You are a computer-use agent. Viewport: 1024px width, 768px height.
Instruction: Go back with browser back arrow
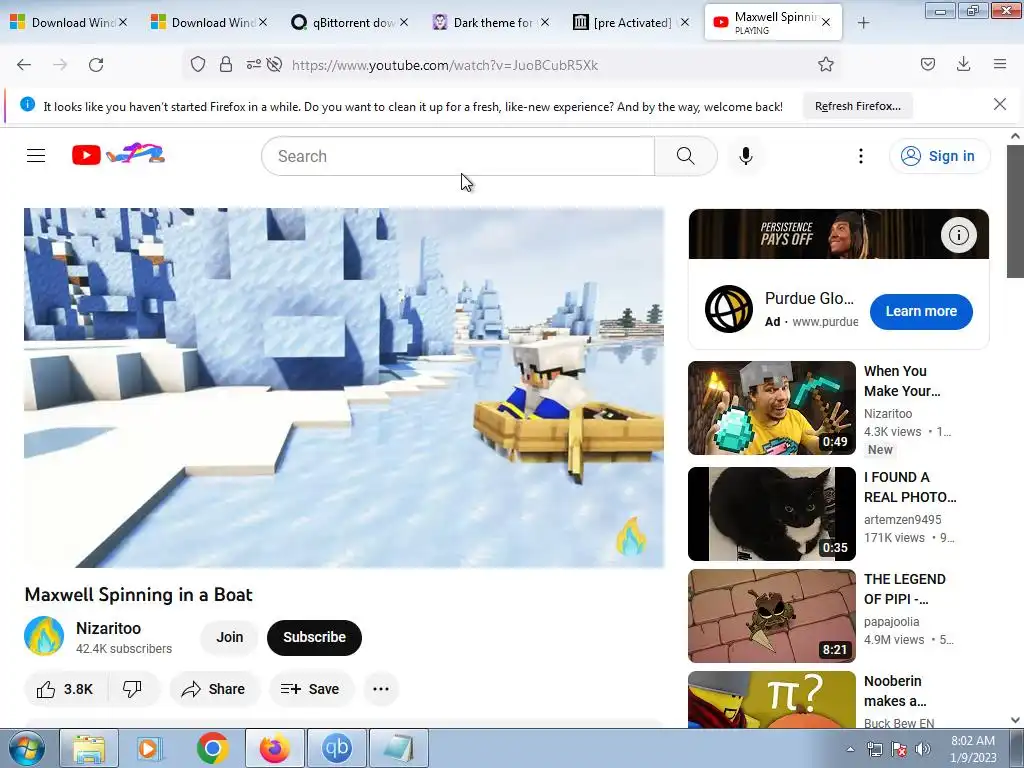[x=24, y=65]
